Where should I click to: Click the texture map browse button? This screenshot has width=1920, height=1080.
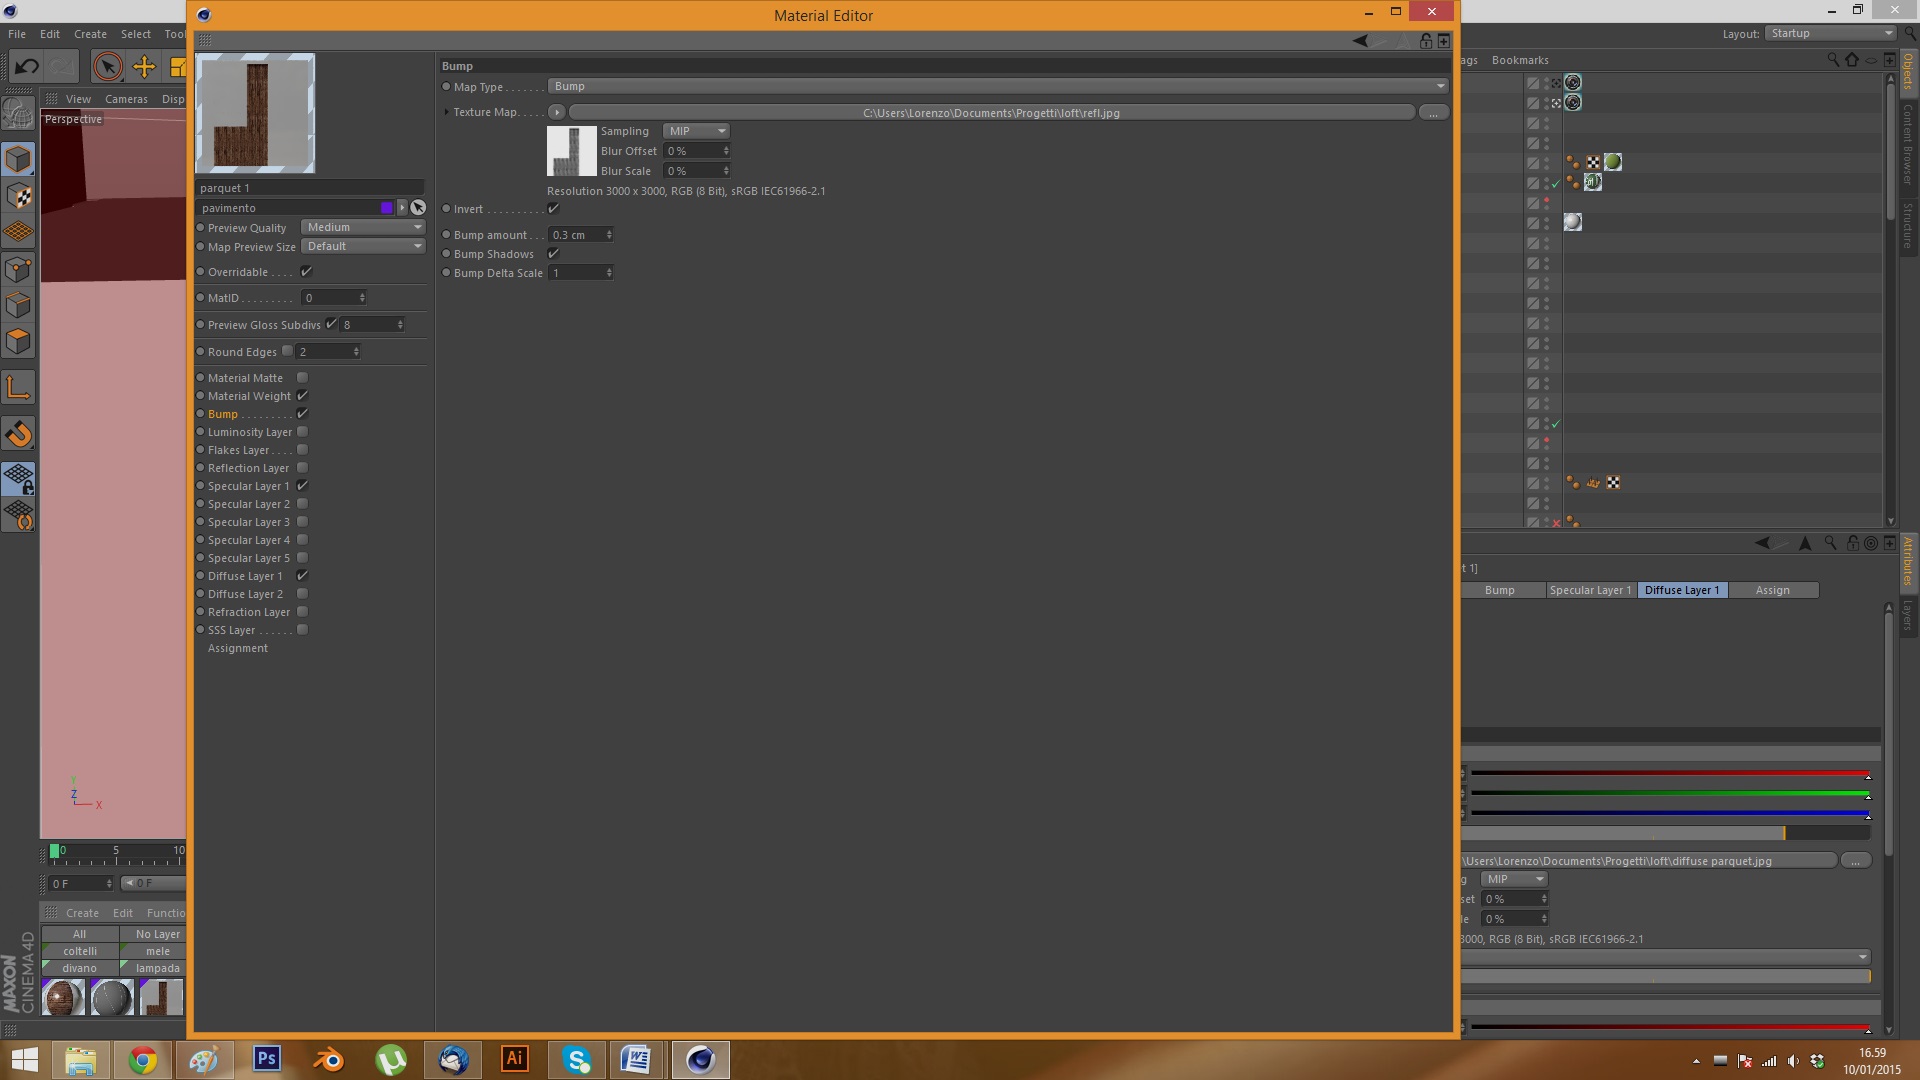tap(1433, 113)
